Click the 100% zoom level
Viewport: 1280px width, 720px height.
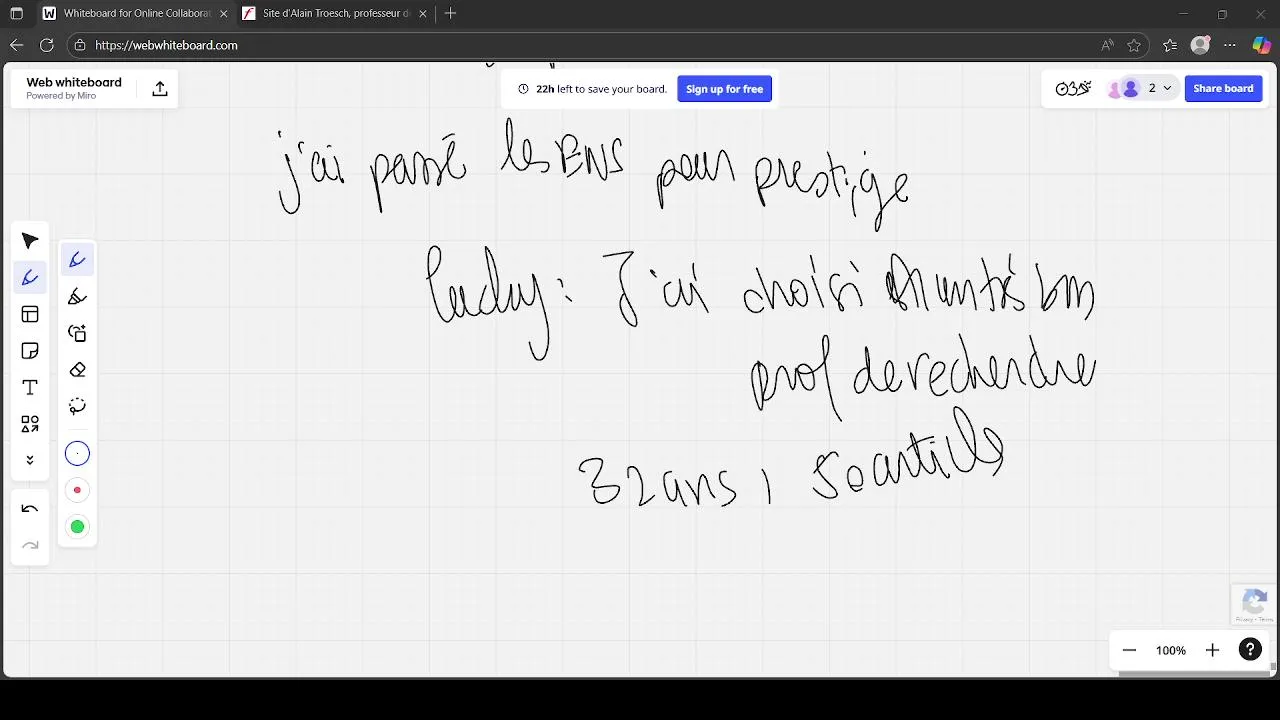click(x=1171, y=650)
